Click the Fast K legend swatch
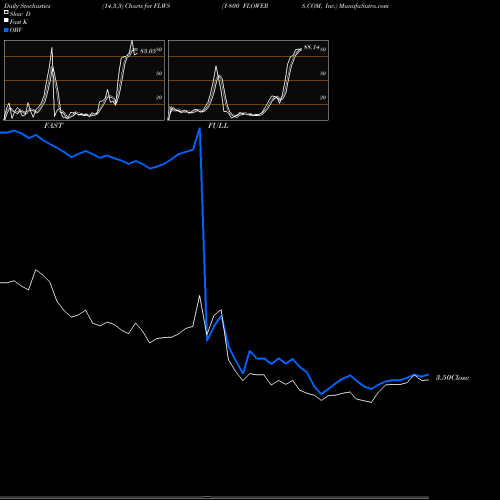Image resolution: width=500 pixels, height=500 pixels. [x=6, y=20]
